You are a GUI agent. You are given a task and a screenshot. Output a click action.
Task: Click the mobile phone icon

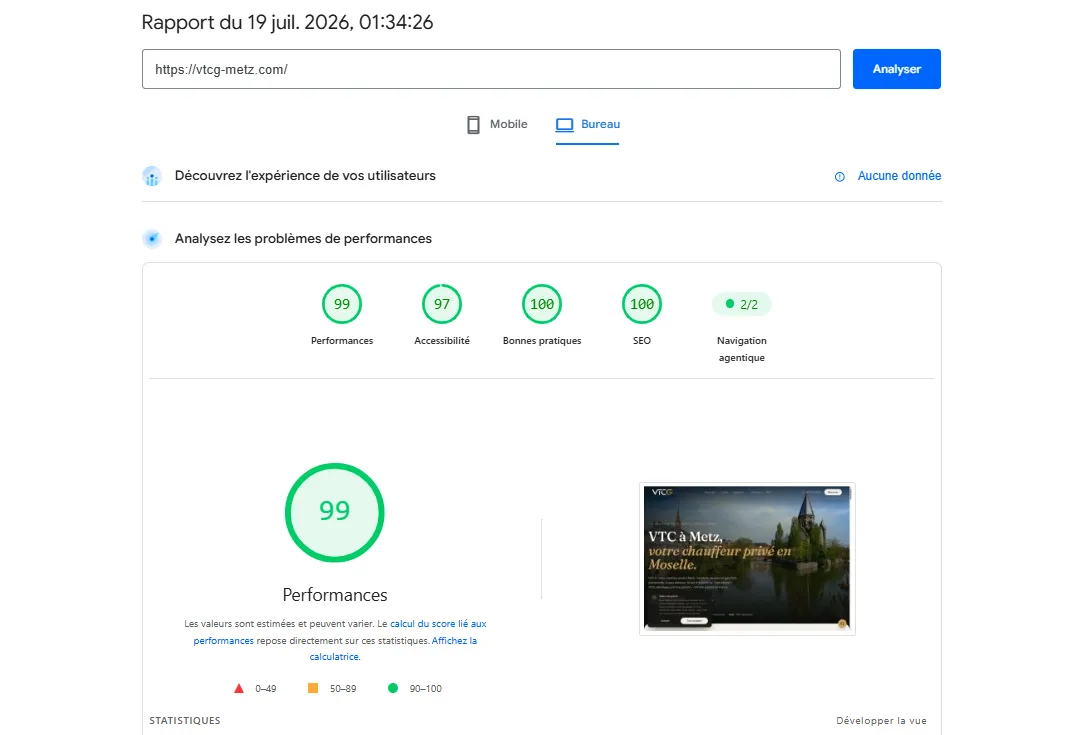click(473, 125)
